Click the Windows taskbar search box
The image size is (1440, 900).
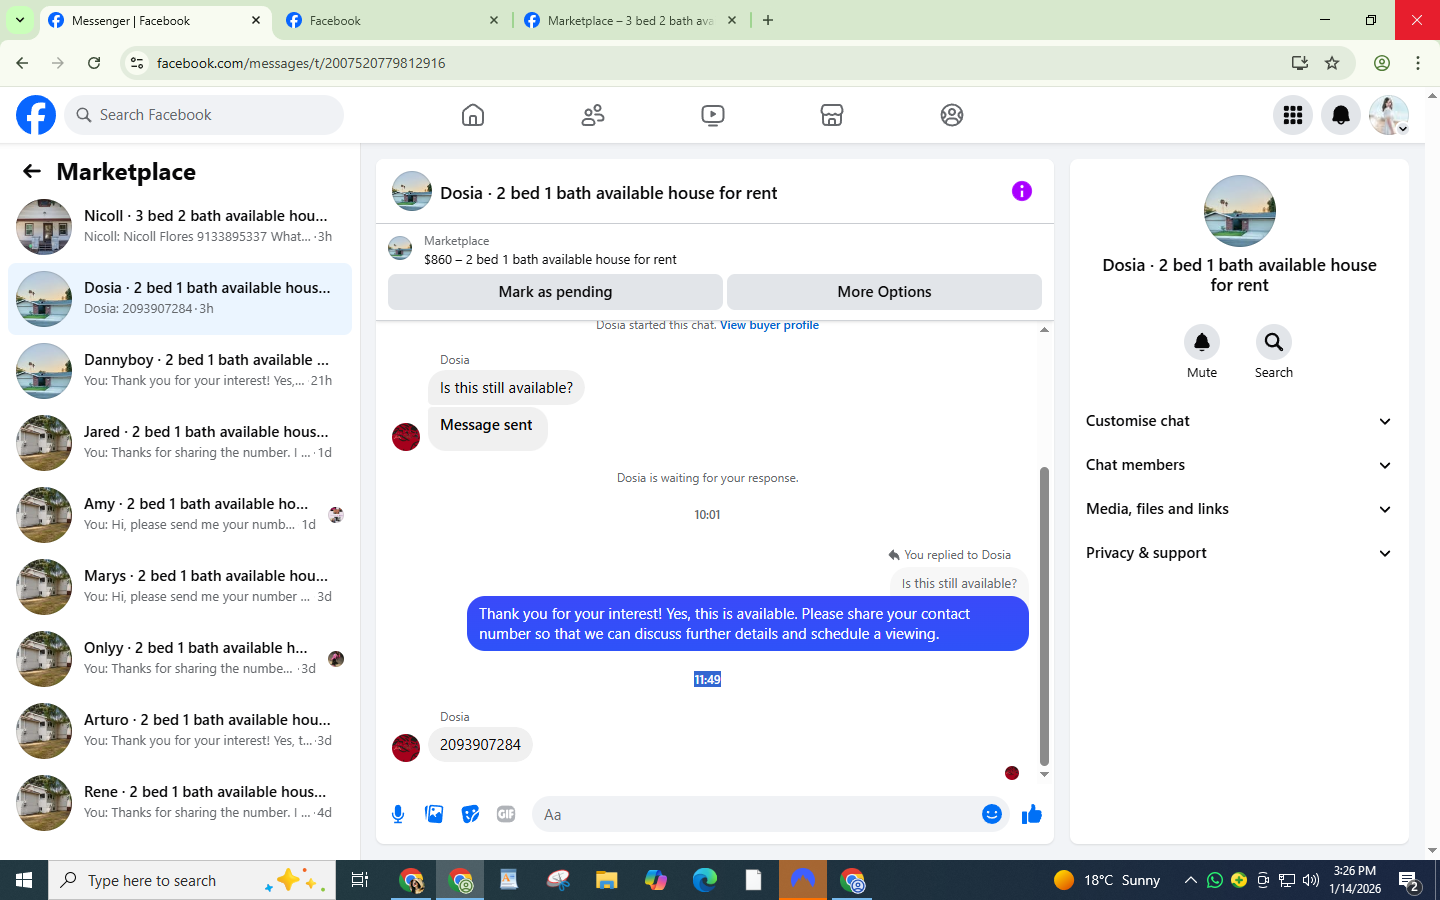click(190, 880)
